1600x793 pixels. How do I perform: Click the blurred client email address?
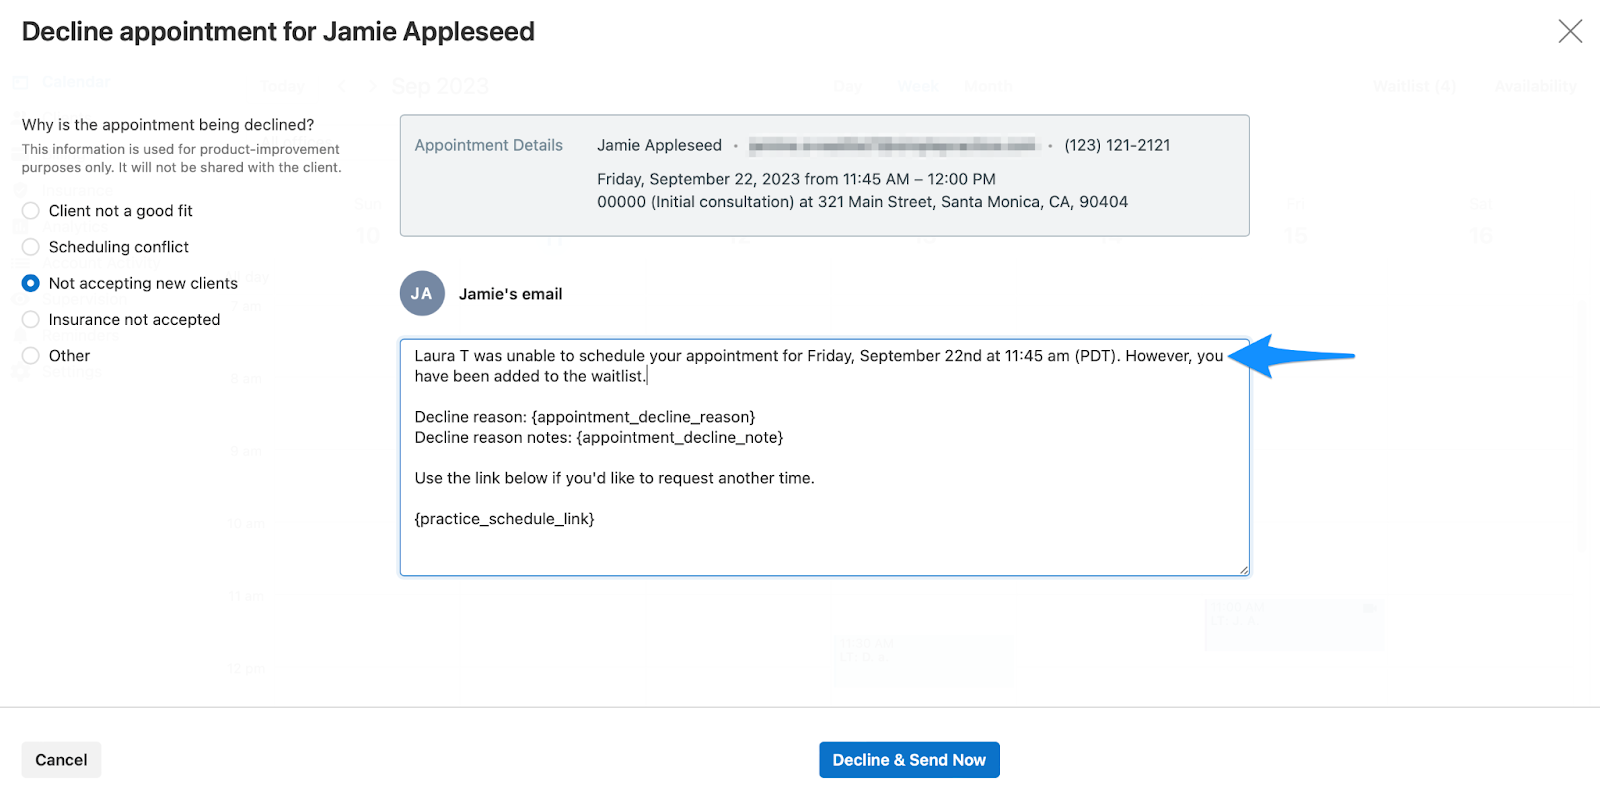[893, 146]
